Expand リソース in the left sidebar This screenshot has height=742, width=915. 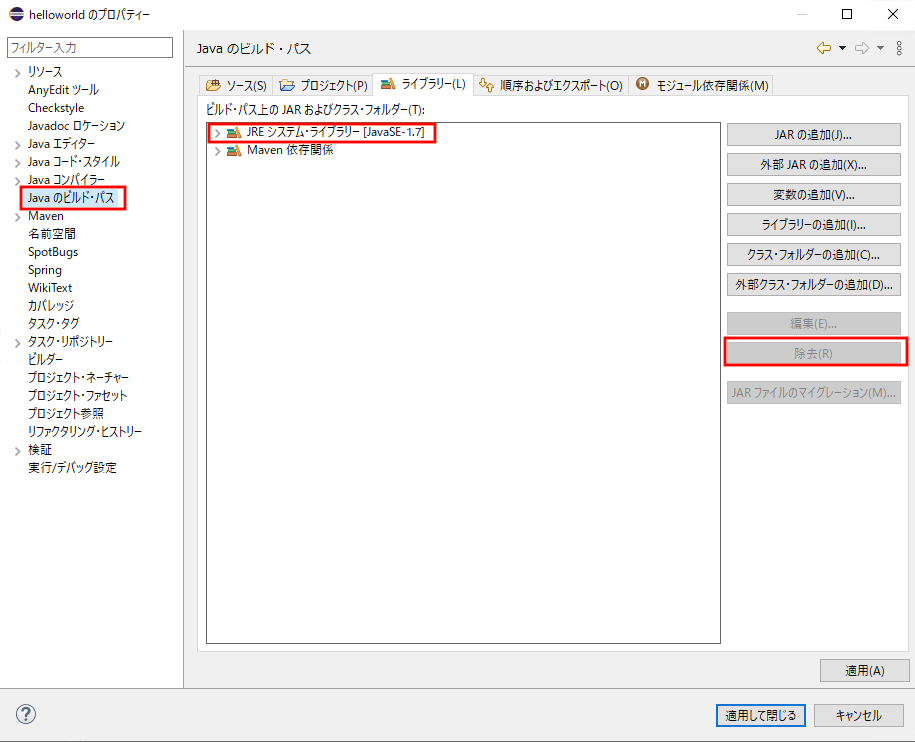17,71
